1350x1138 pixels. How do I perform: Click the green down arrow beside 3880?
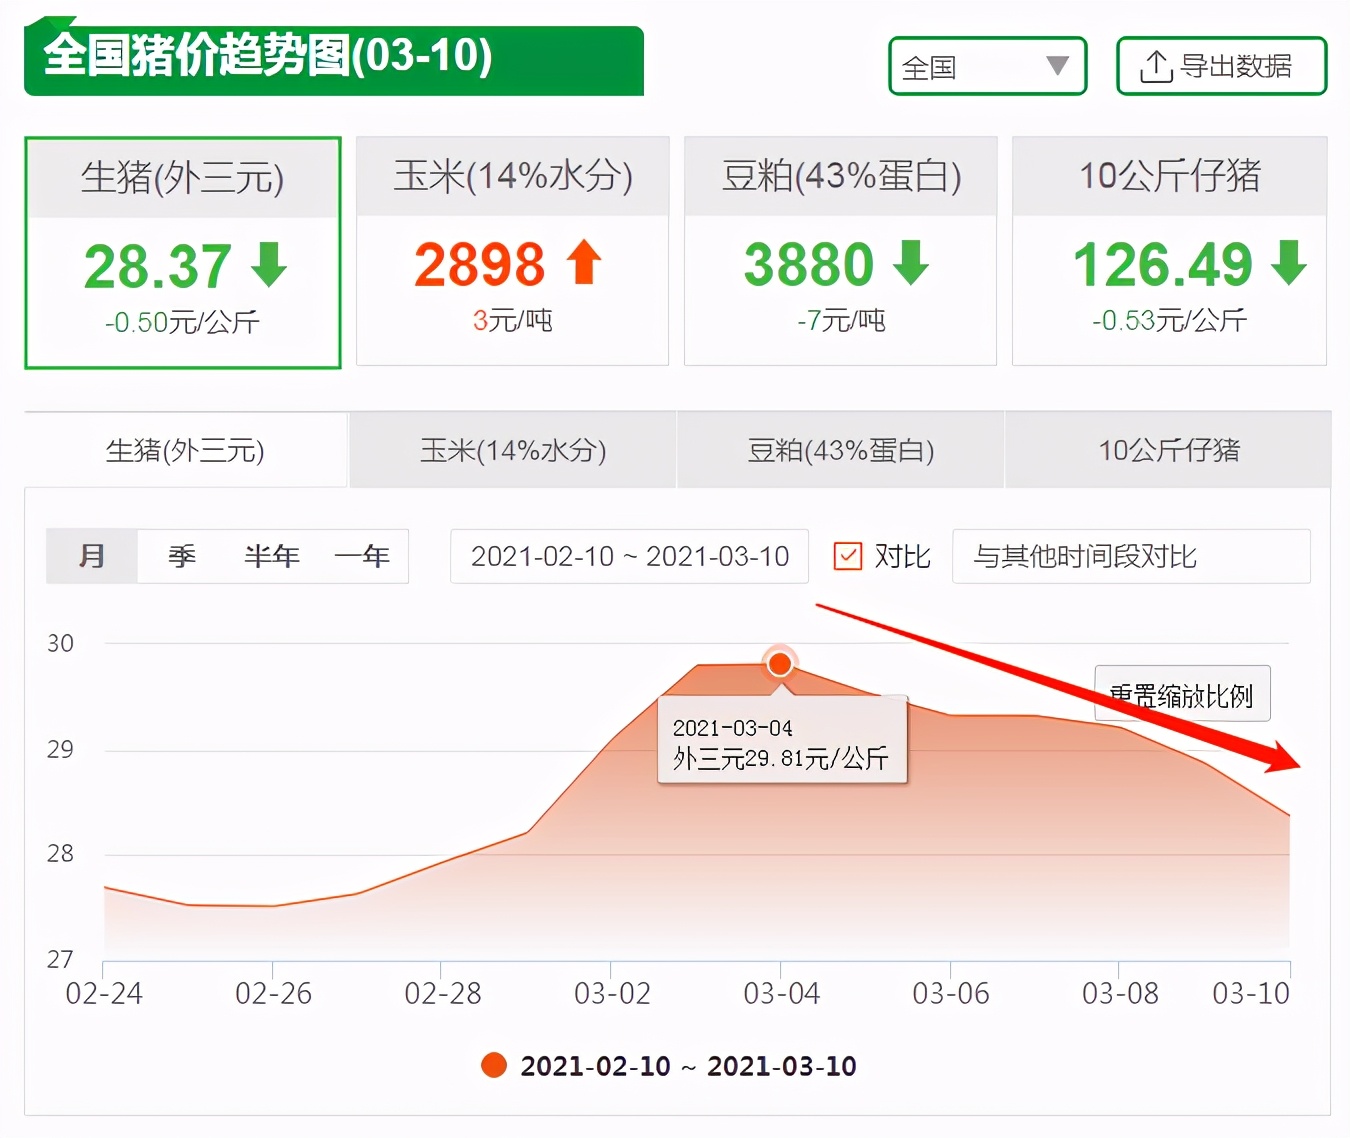click(910, 263)
